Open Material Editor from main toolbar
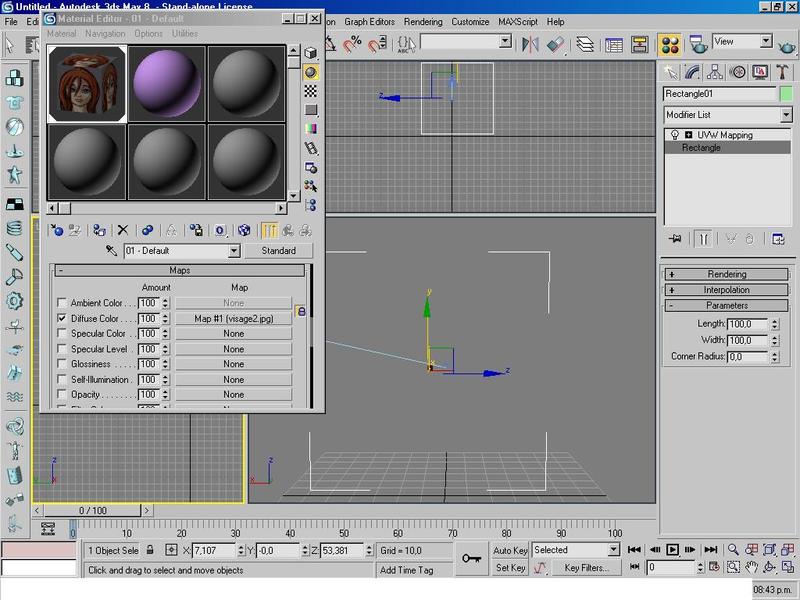 (x=670, y=45)
